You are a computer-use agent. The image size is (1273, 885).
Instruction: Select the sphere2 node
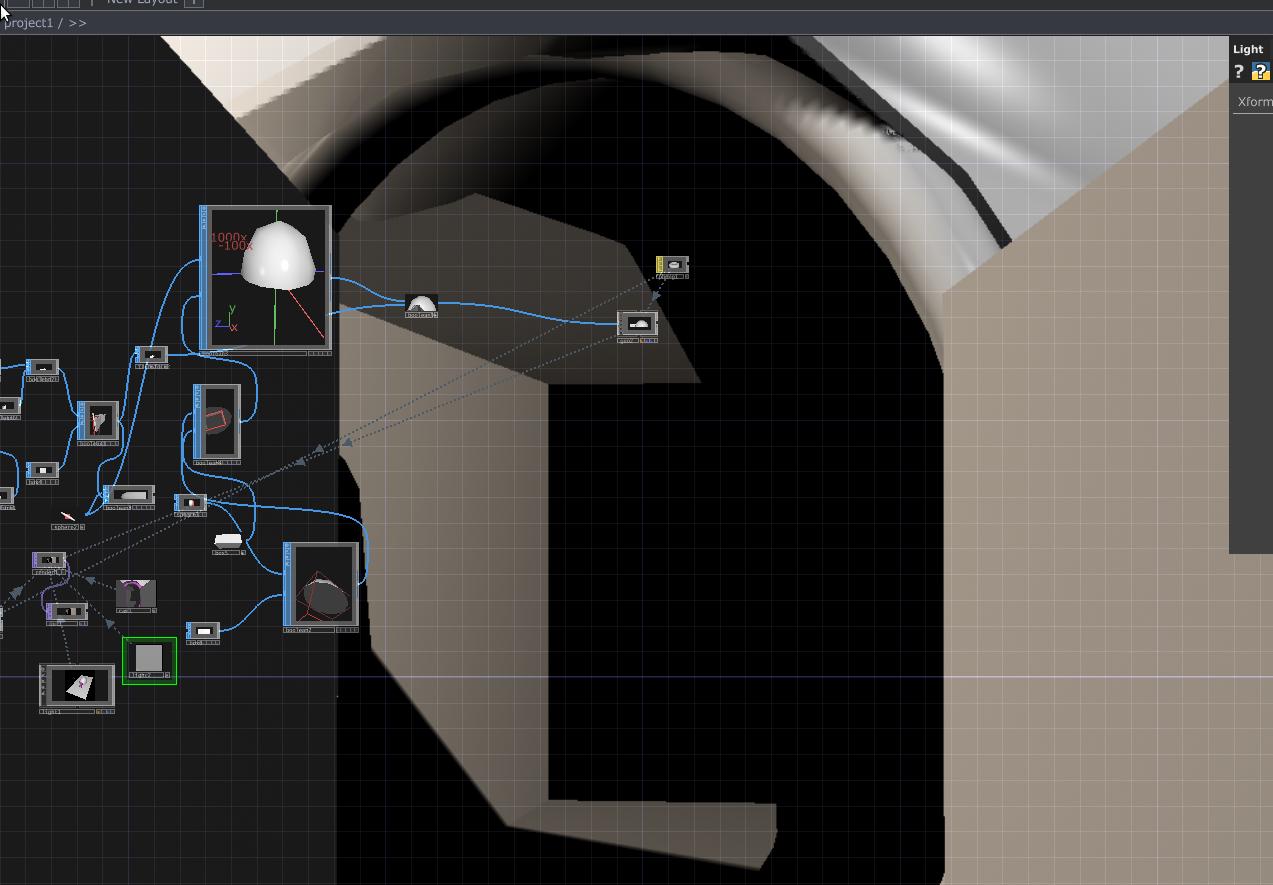68,519
